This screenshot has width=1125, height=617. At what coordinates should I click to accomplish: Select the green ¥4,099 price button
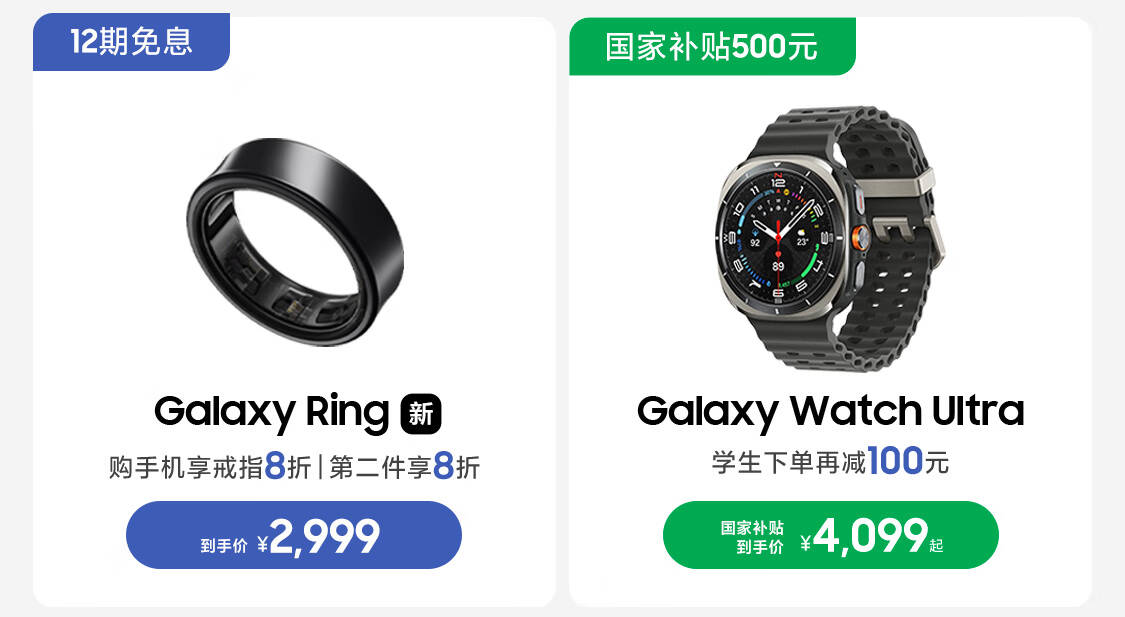point(831,535)
